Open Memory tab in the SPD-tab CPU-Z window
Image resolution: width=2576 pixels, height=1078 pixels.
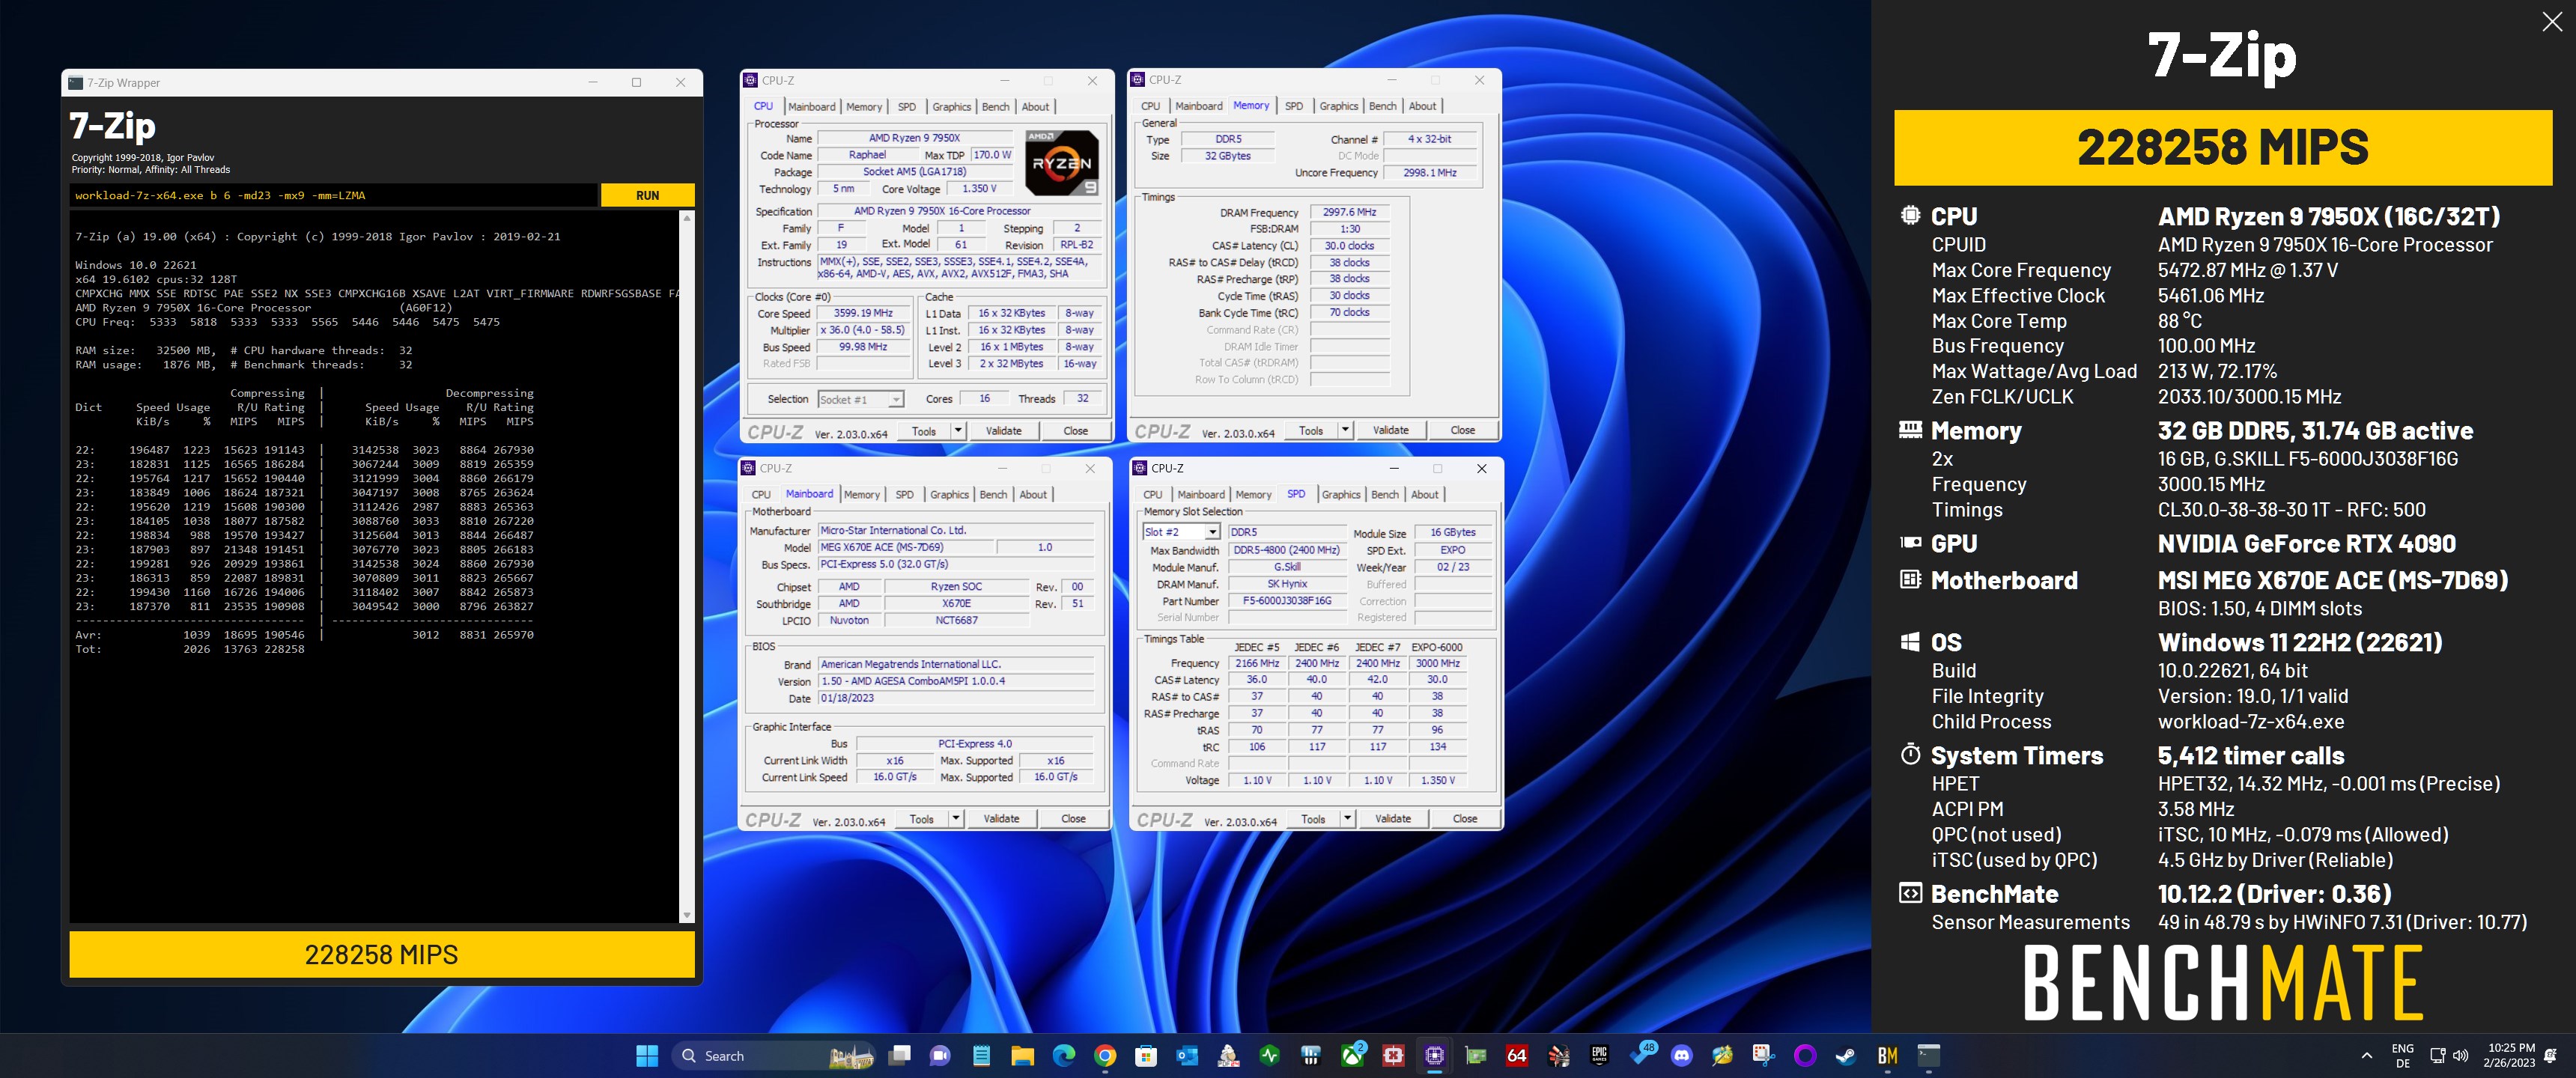pos(1253,495)
